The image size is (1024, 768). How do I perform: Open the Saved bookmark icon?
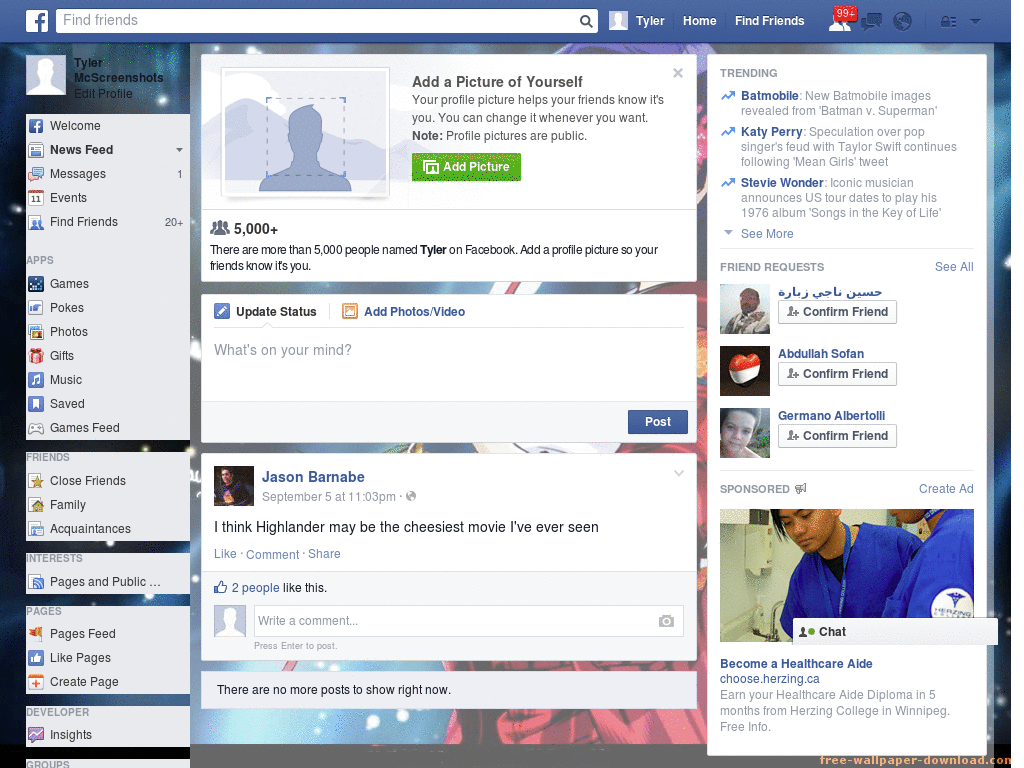point(36,404)
